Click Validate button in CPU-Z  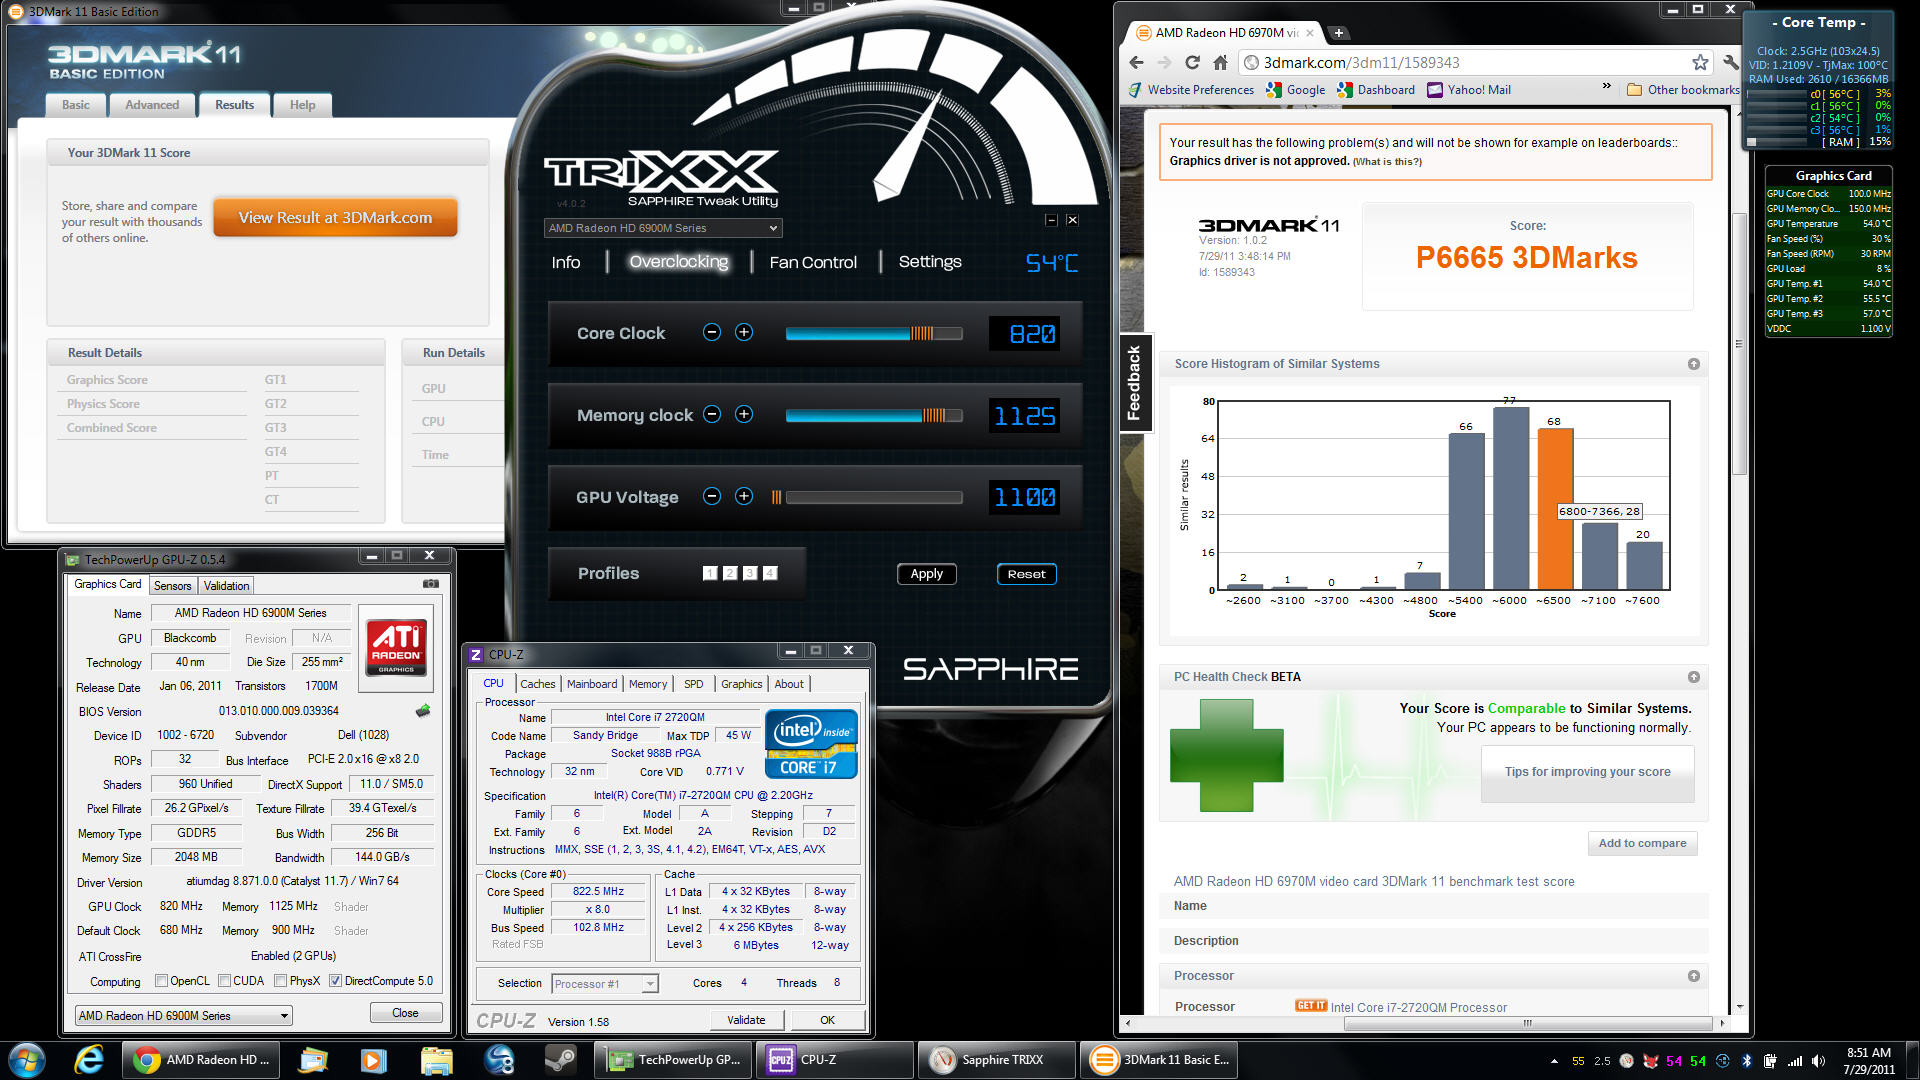coord(746,1020)
